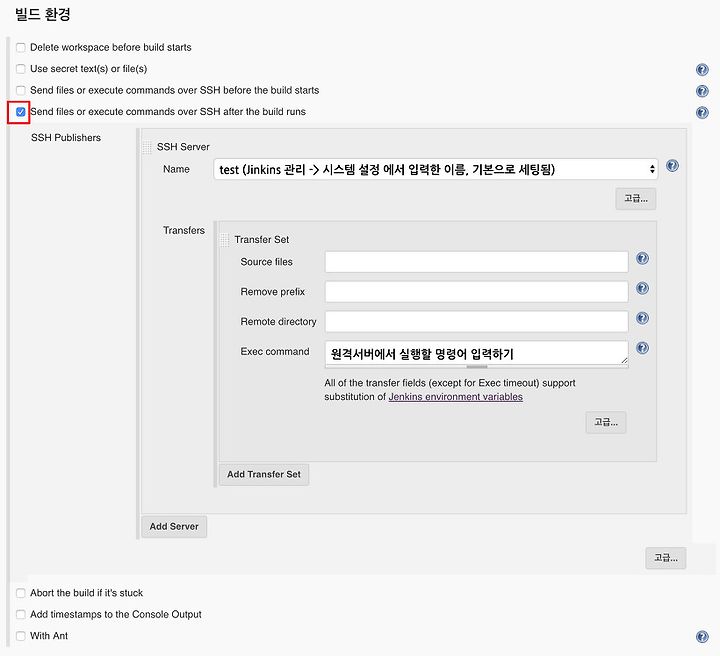Click the Exec command resize grip
This screenshot has height=656, width=720.
(x=624, y=360)
